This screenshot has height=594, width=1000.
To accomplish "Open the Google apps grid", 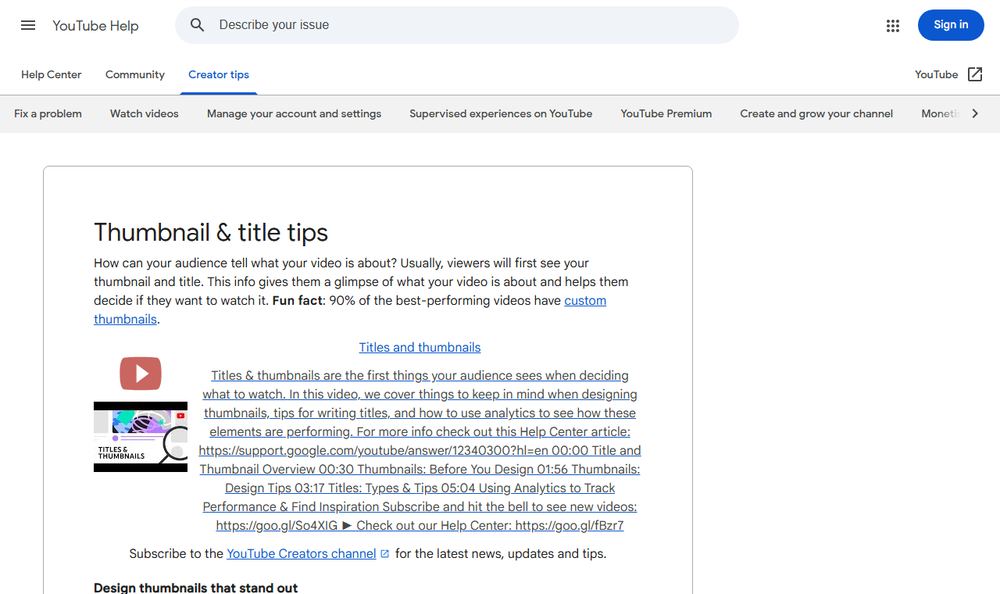I will tap(893, 26).
